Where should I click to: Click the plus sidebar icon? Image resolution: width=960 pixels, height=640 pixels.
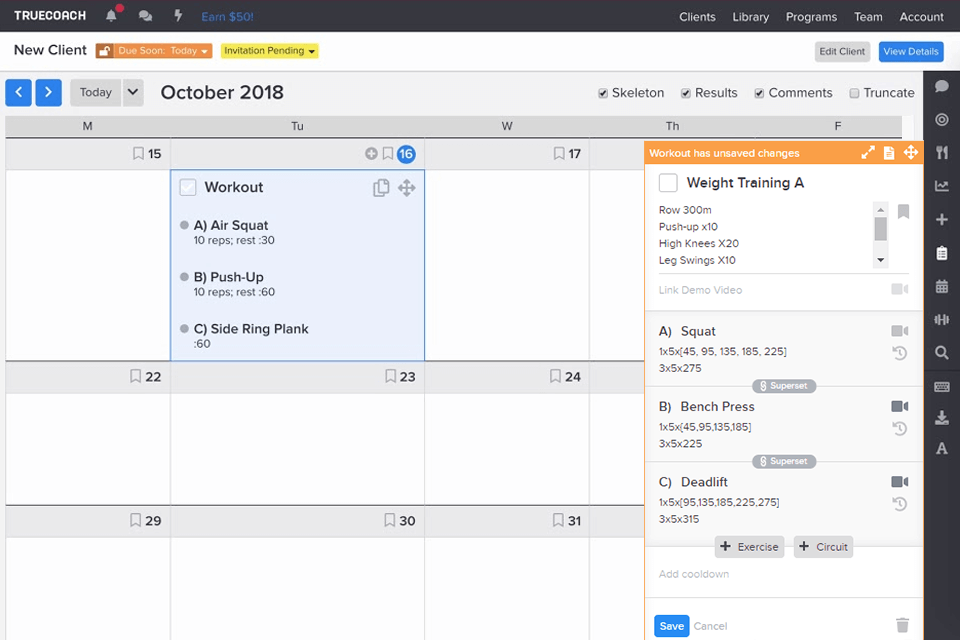pos(942,219)
